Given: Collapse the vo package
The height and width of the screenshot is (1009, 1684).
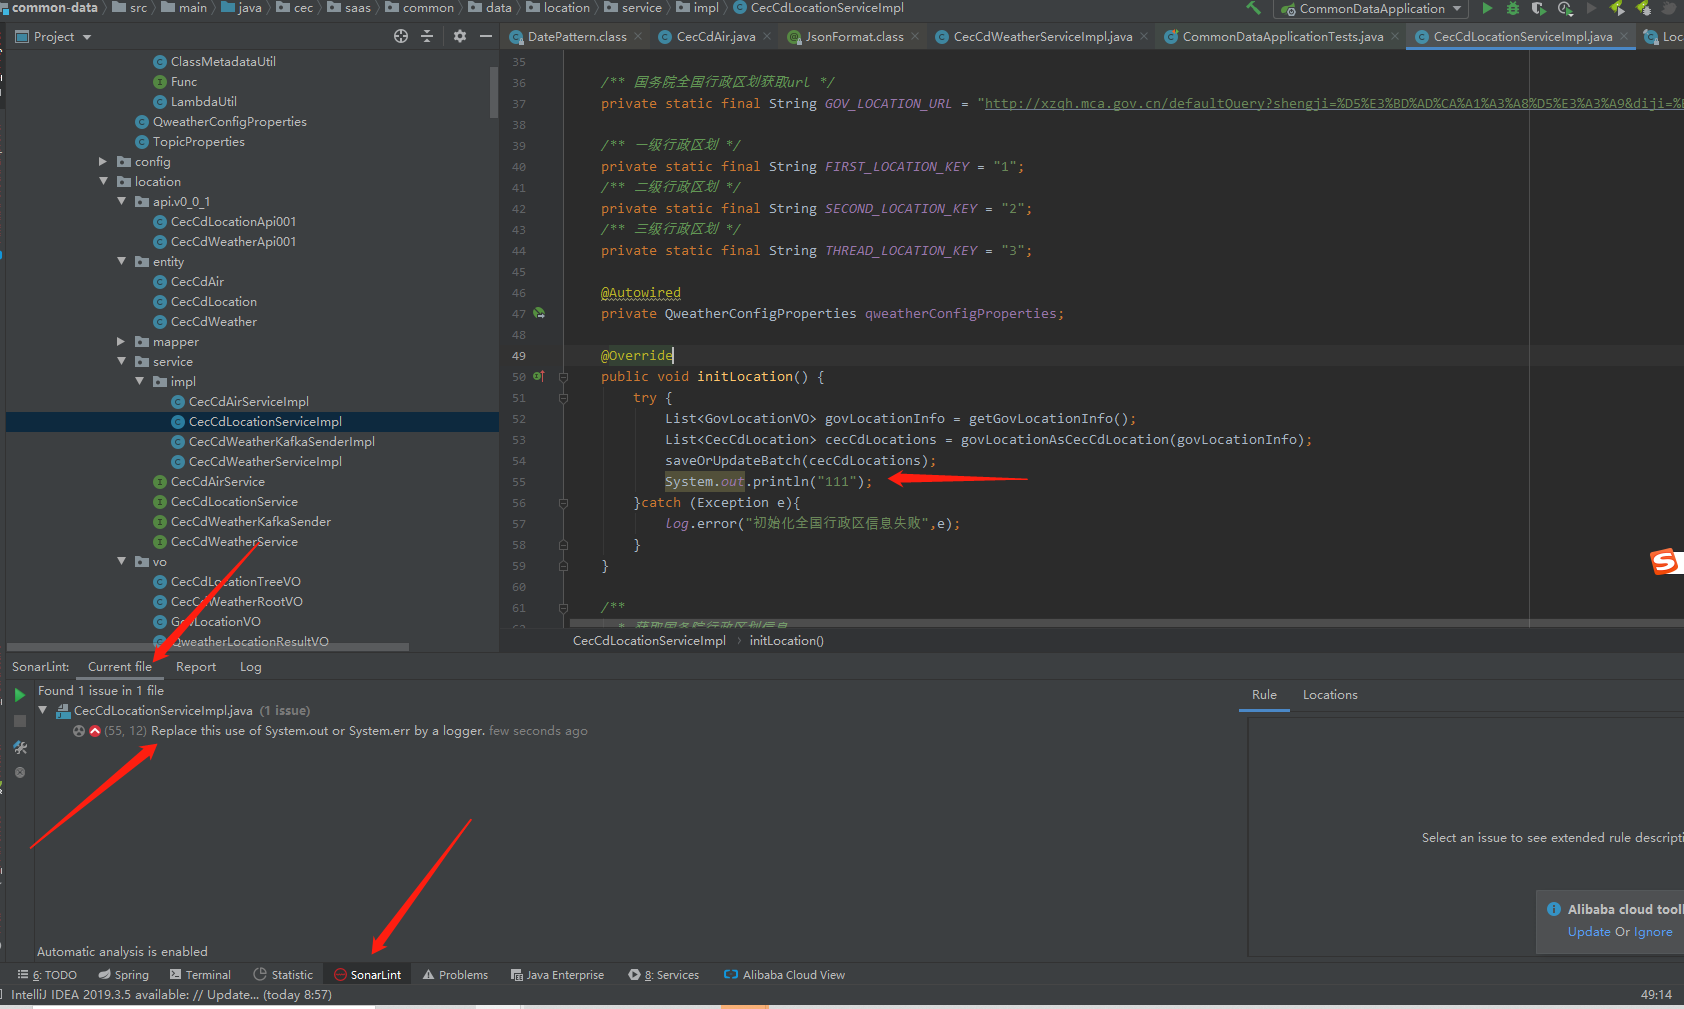Looking at the screenshot, I should [121, 561].
